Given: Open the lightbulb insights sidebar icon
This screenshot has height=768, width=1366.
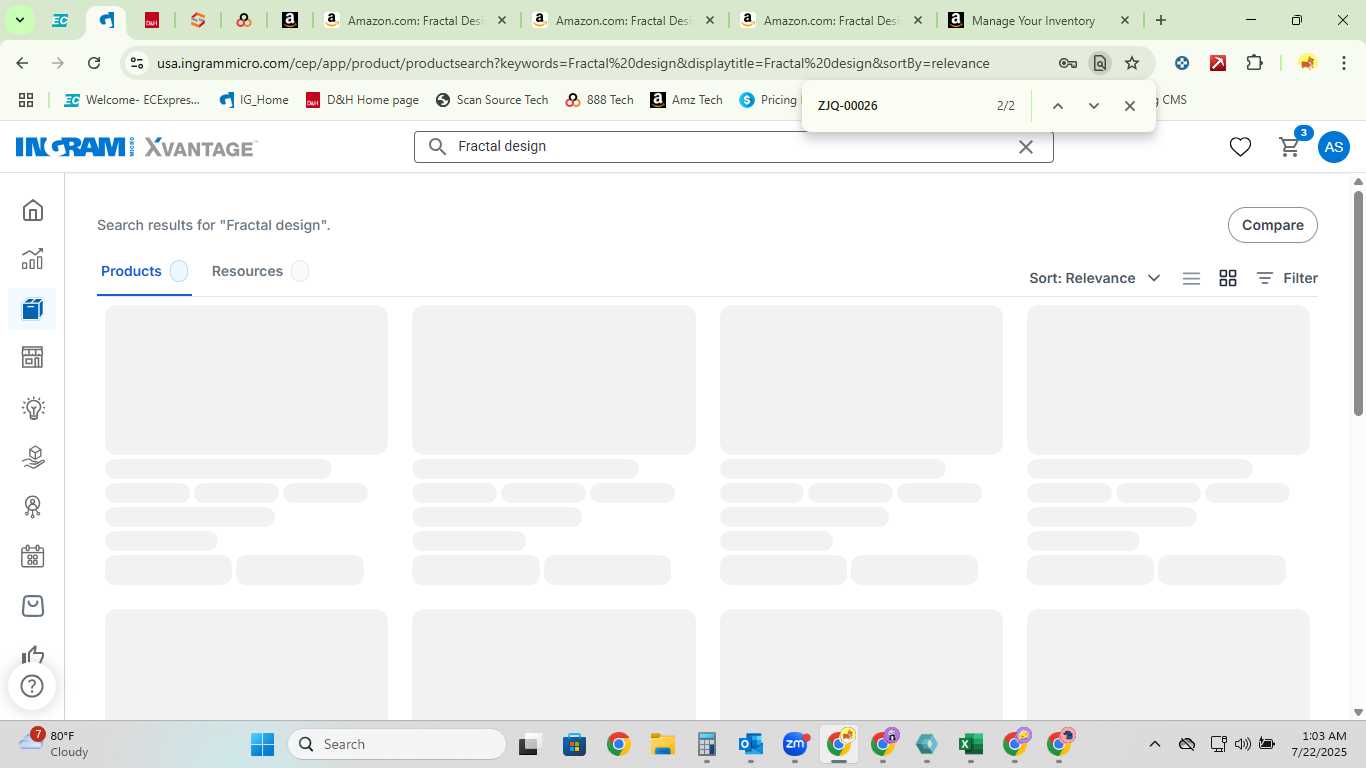Looking at the screenshot, I should pyautogui.click(x=32, y=408).
